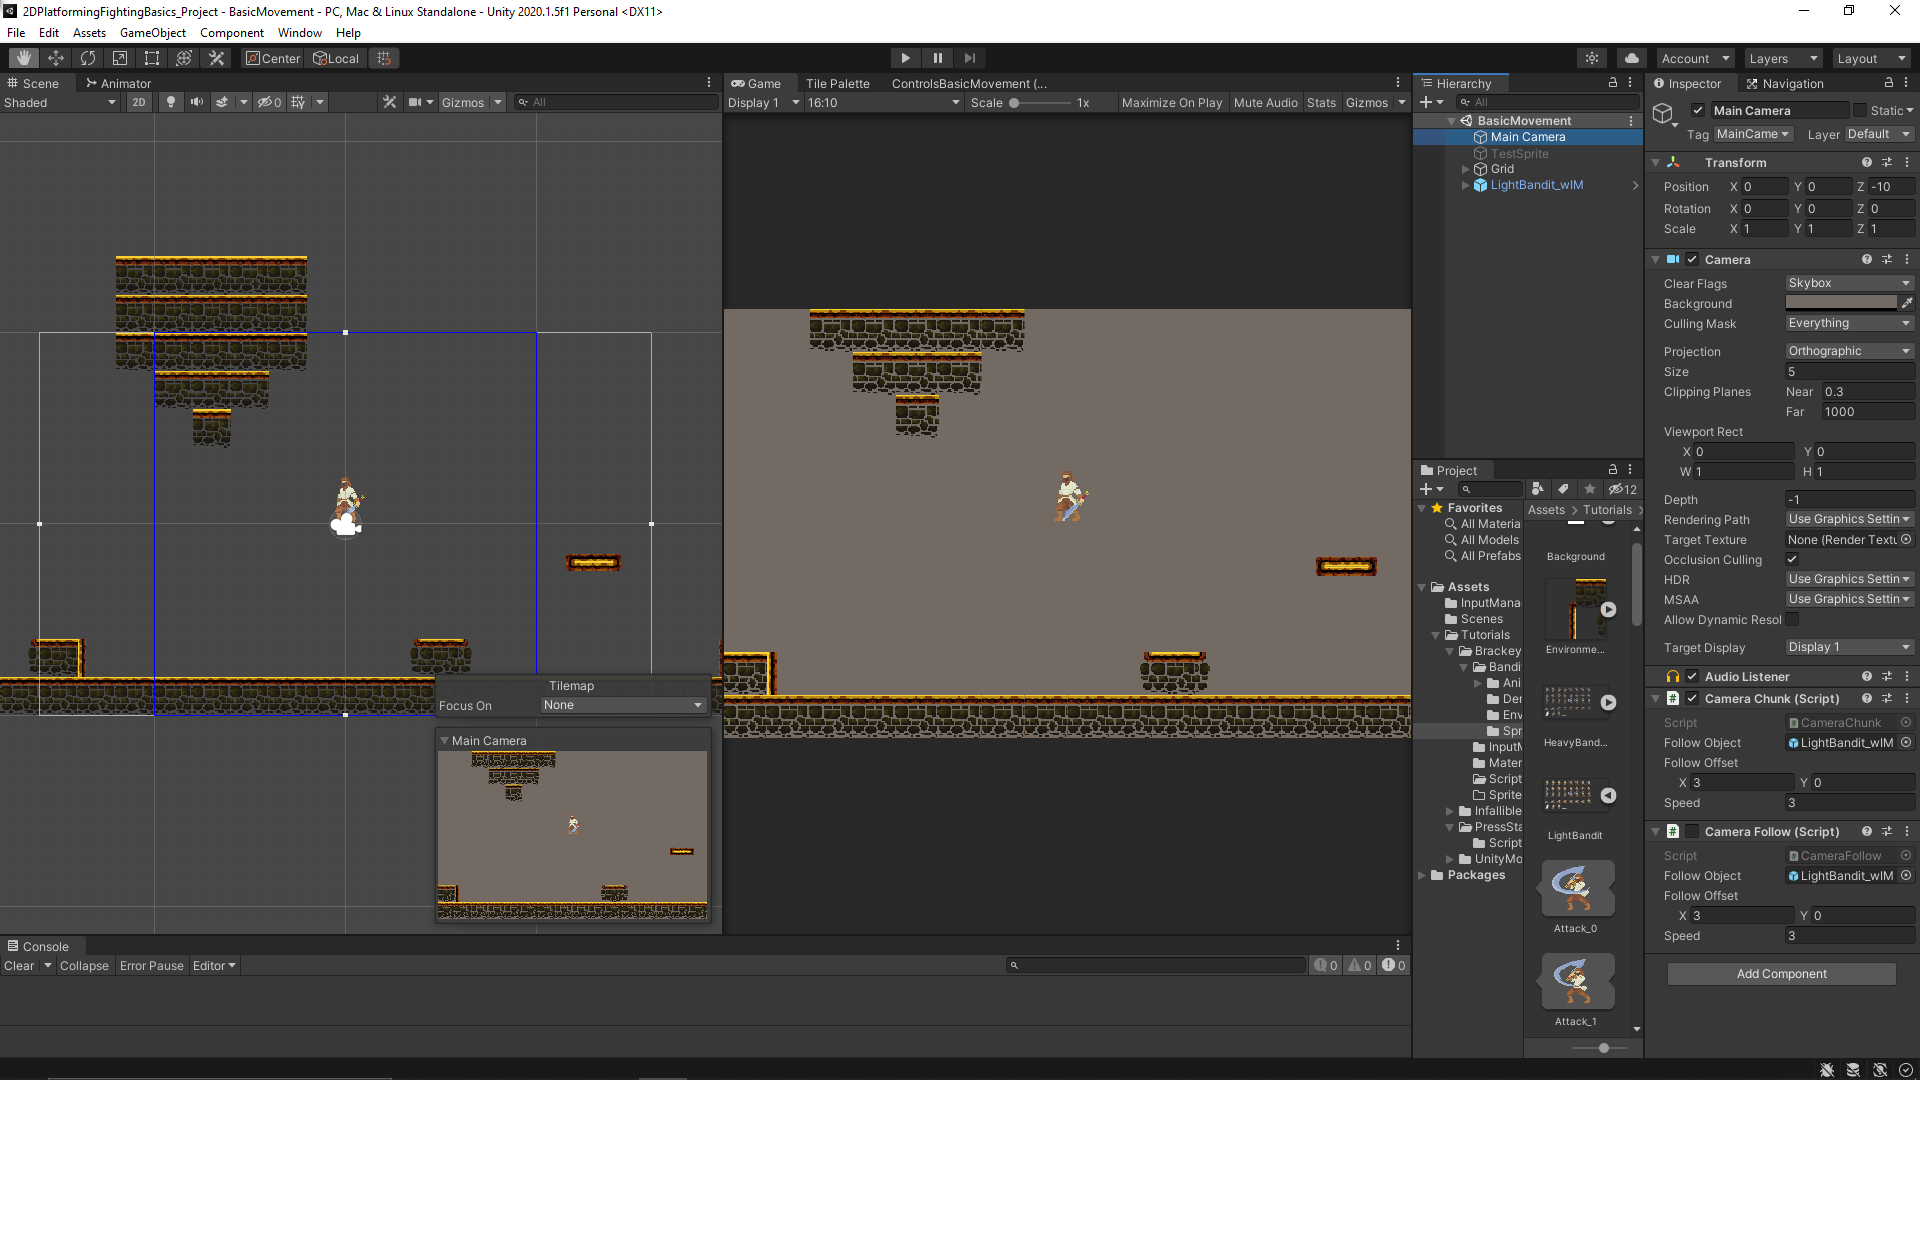This screenshot has height=1256, width=1920.
Task: Select the Move tool
Action: coord(56,58)
